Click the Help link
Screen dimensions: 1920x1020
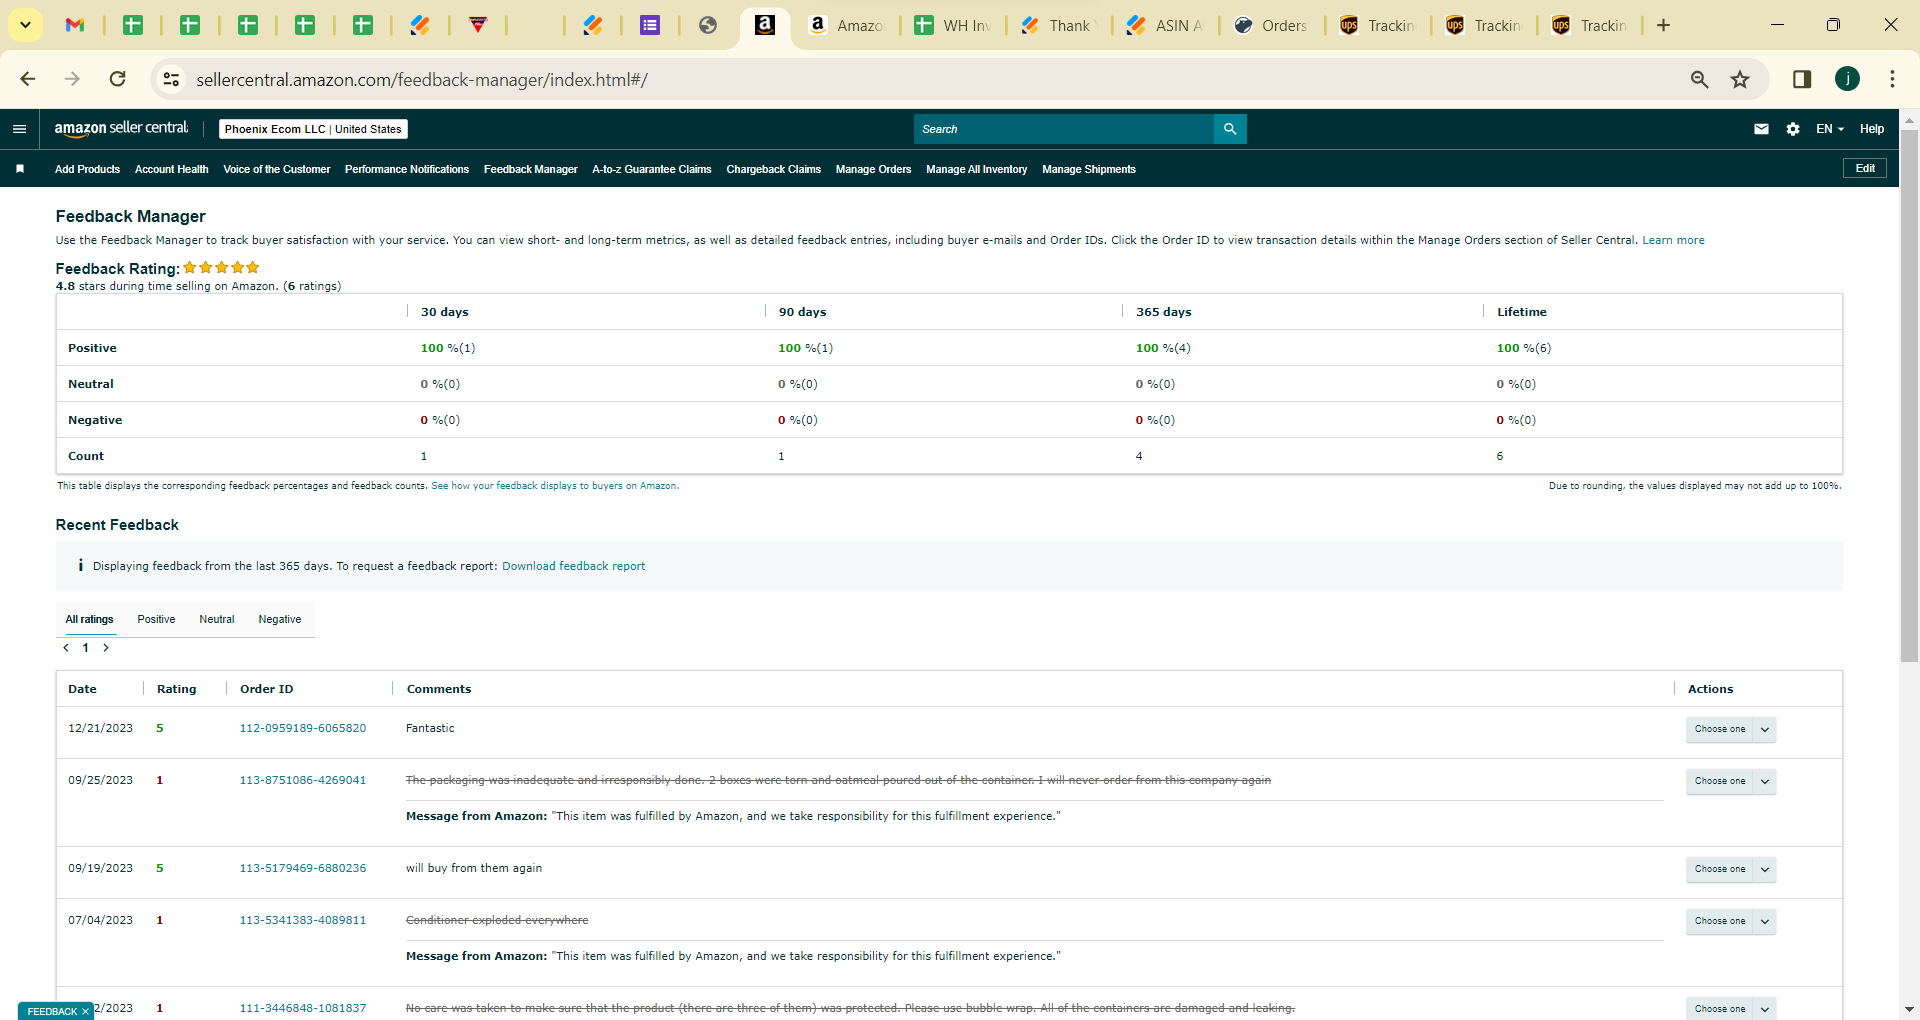click(1872, 129)
